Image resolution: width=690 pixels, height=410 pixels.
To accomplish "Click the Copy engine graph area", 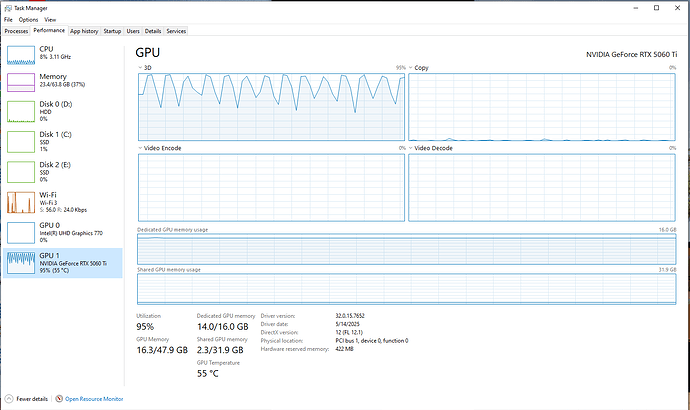I will tap(542, 107).
